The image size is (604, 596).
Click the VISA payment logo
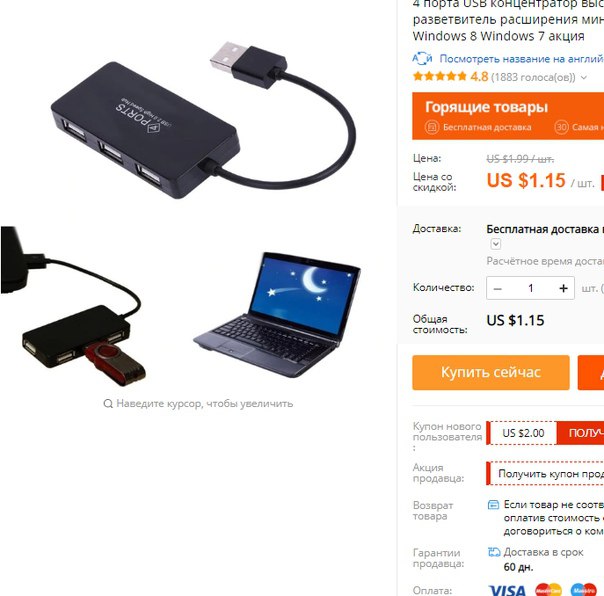[507, 590]
